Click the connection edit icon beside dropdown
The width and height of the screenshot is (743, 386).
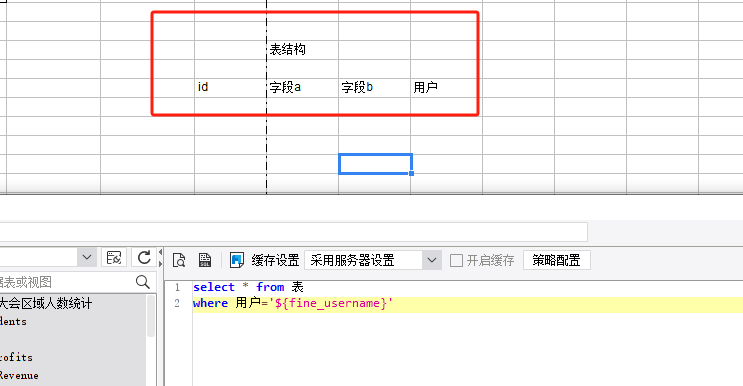[x=114, y=258]
